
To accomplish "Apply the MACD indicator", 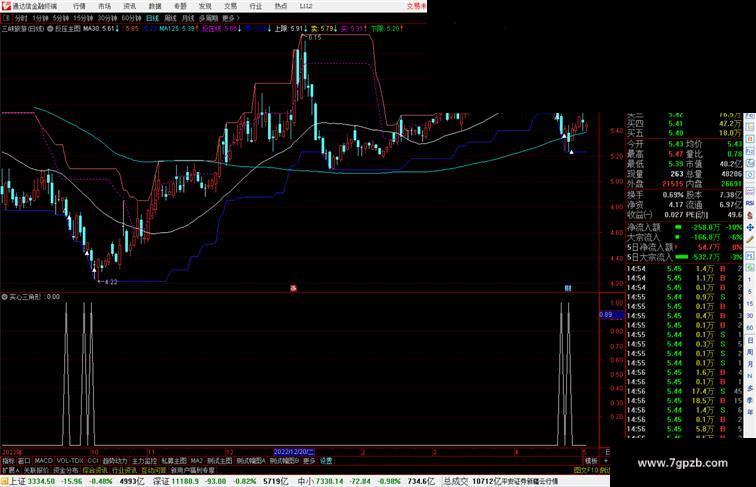I will 43,461.
